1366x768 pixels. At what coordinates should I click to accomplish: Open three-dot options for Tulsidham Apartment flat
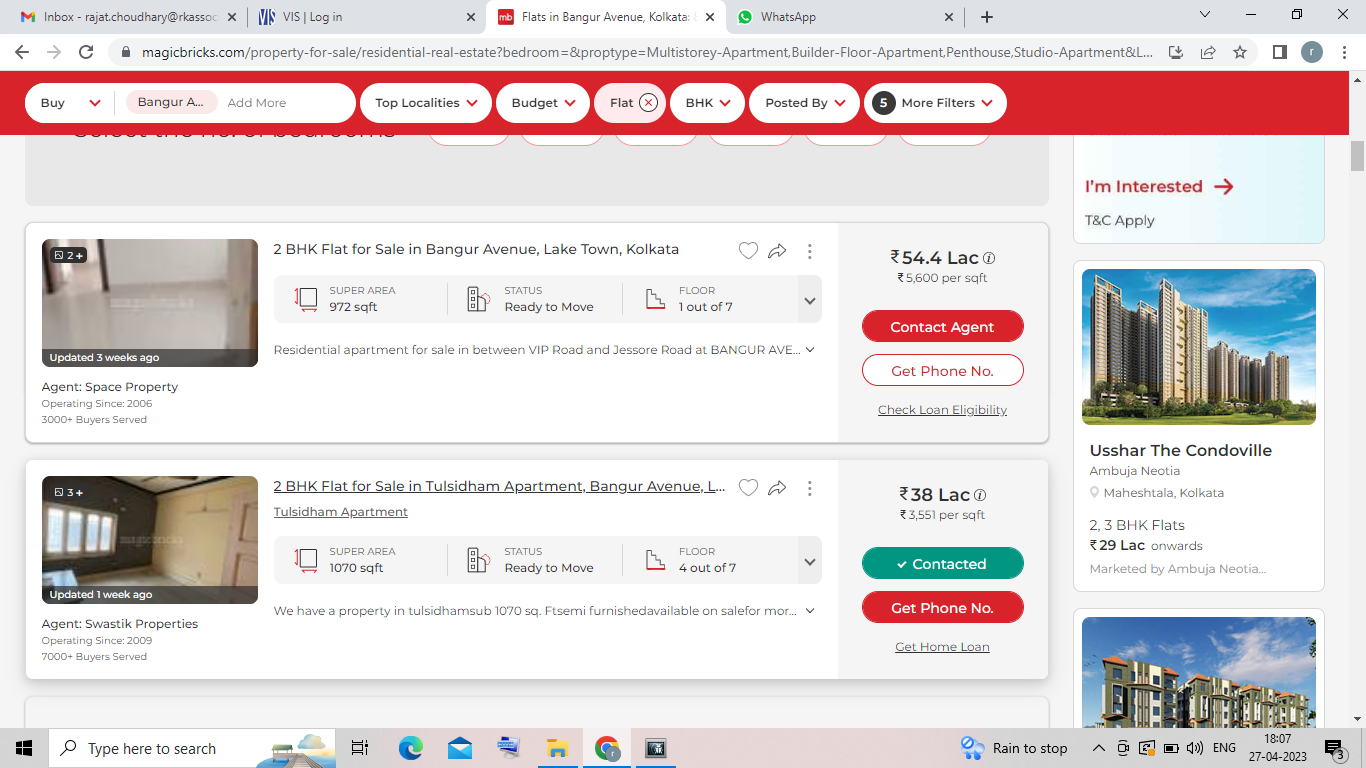click(x=810, y=488)
